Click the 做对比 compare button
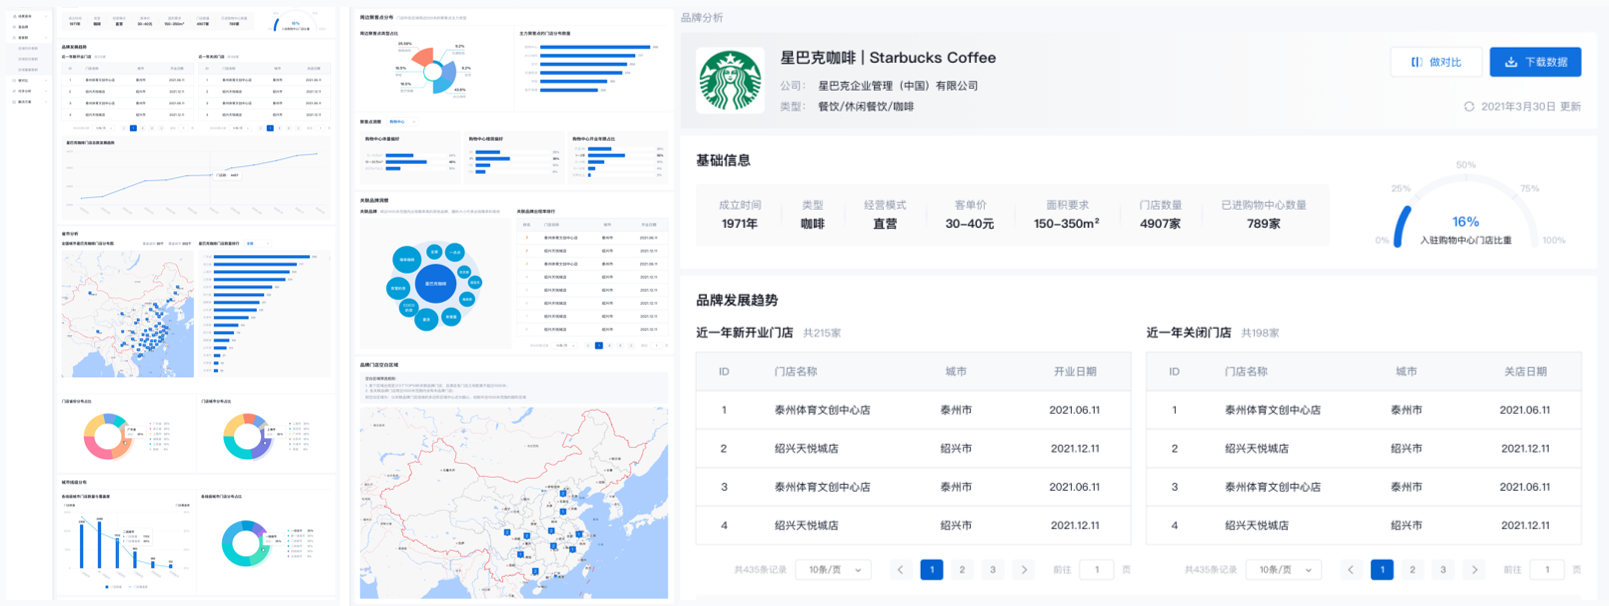Image resolution: width=1609 pixels, height=606 pixels. click(1435, 62)
